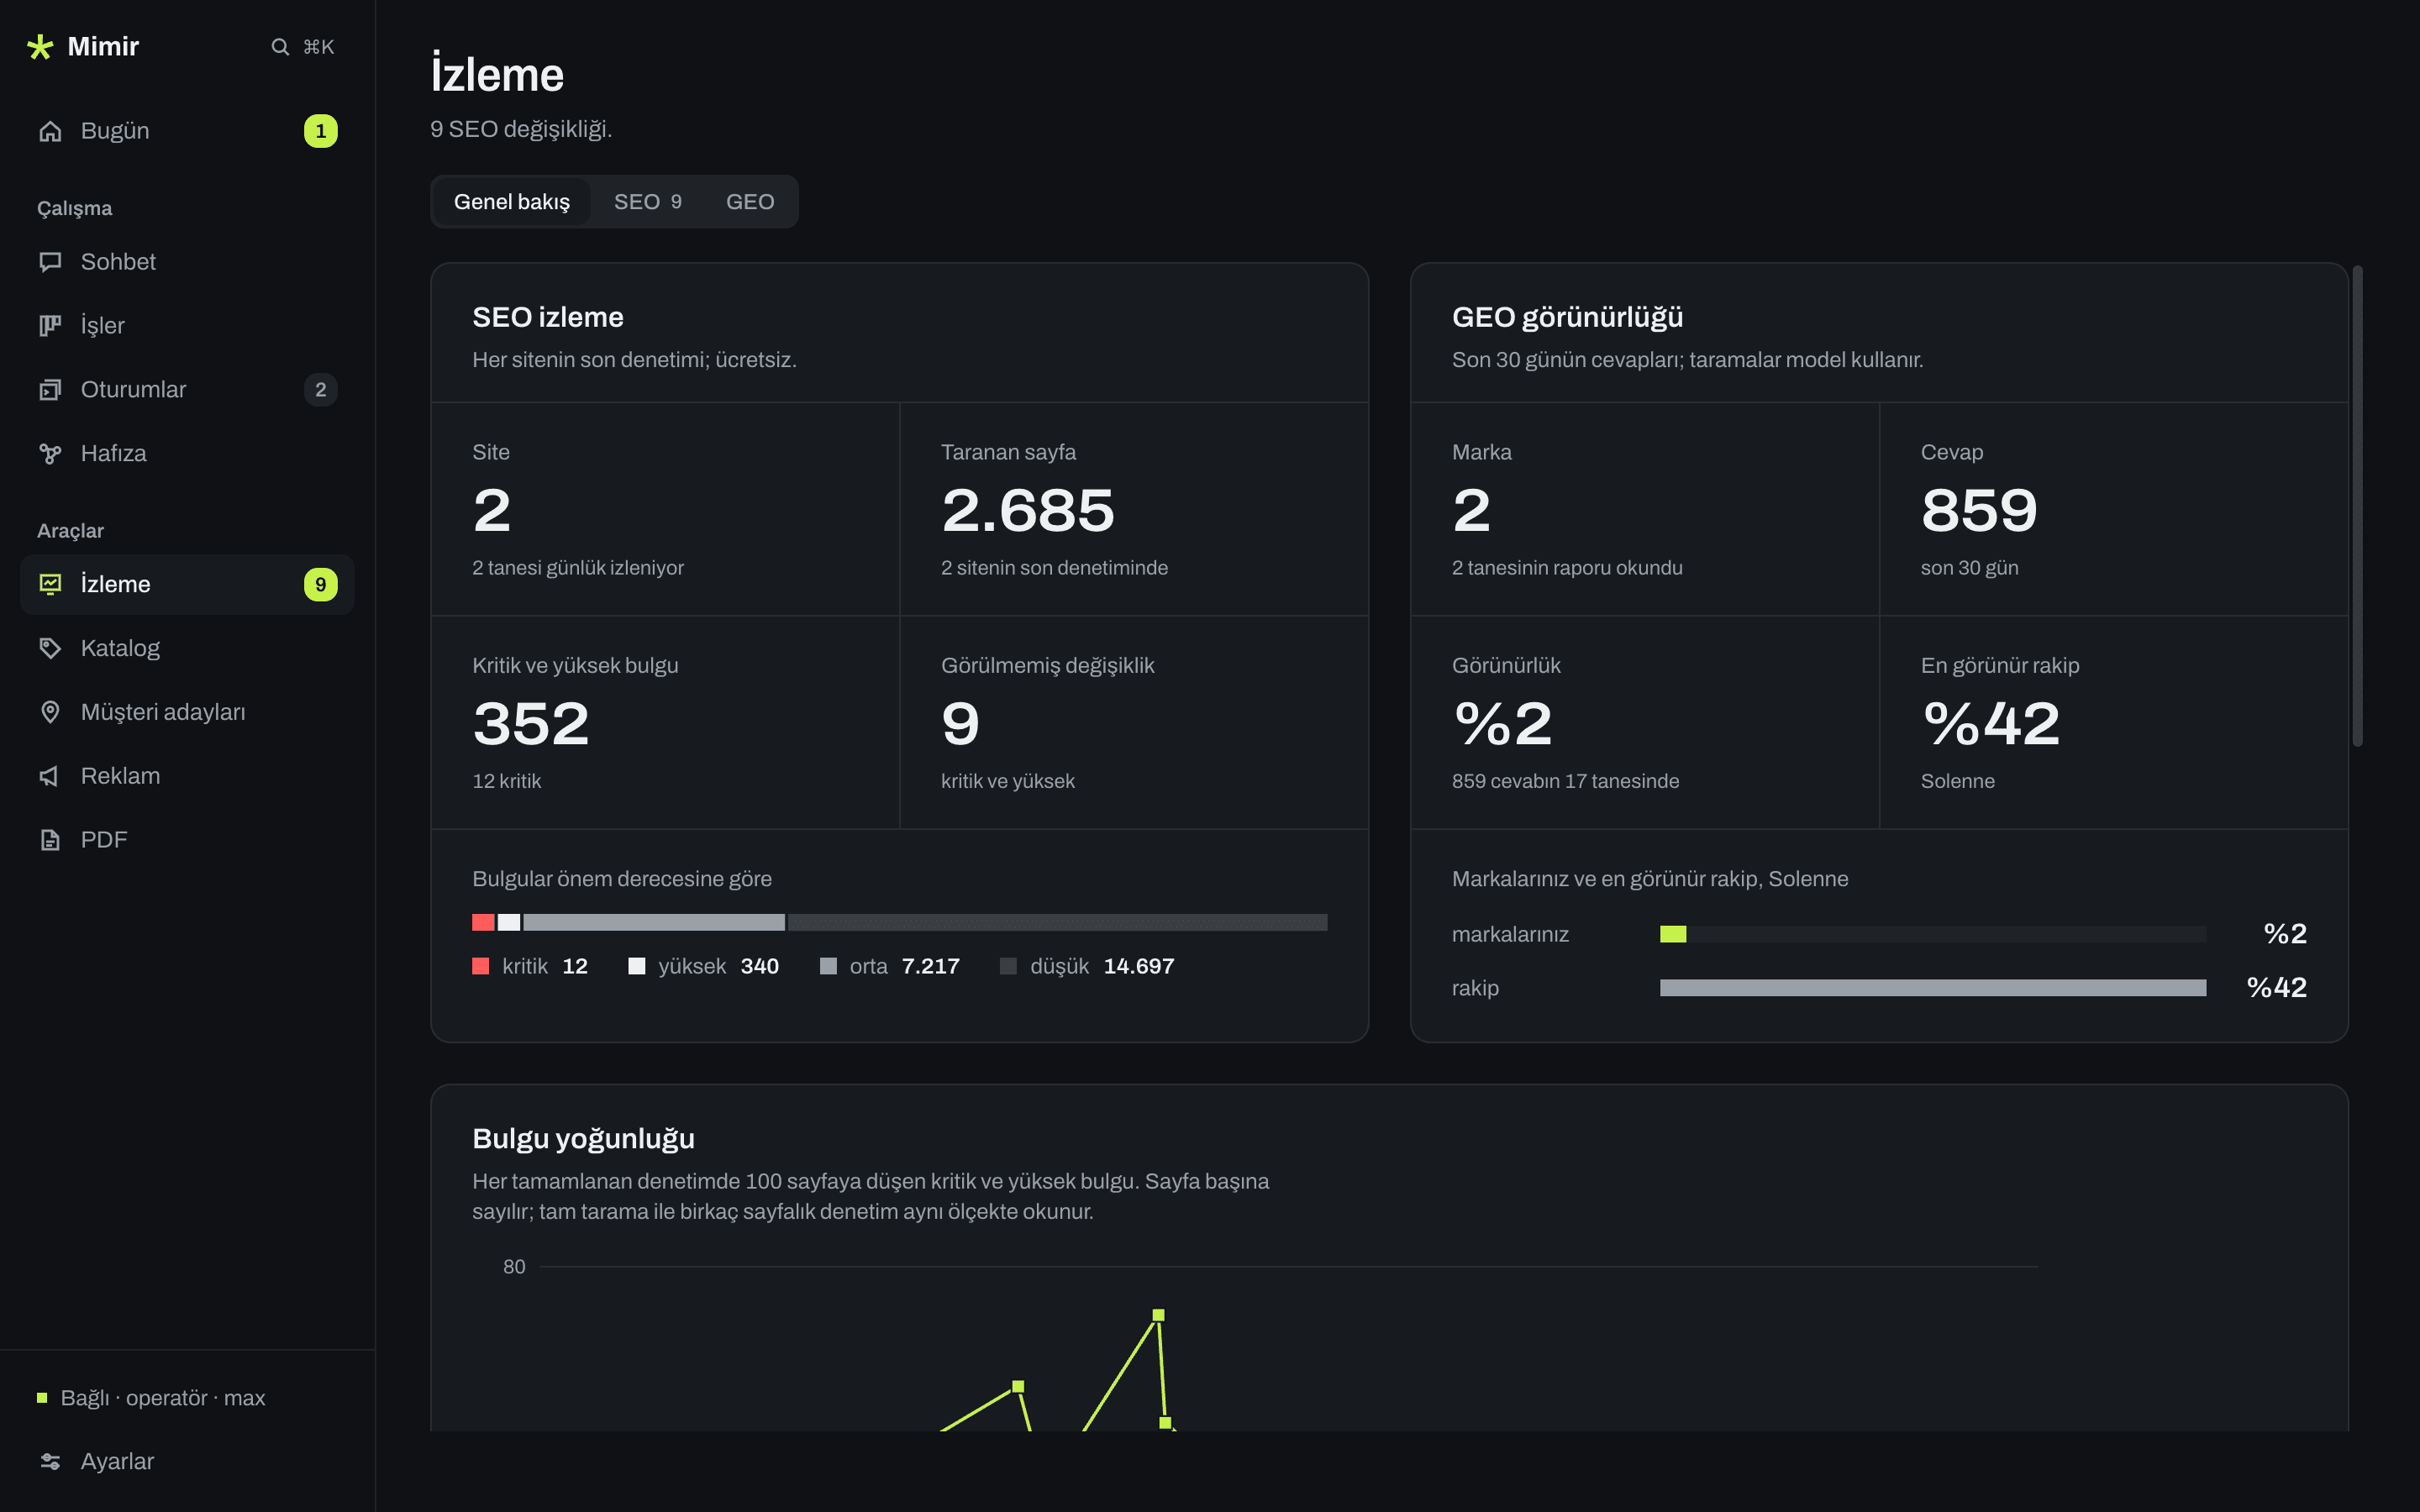Image resolution: width=2420 pixels, height=1512 pixels.
Task: Click the Reklam megaphone icon
Action: [50, 776]
